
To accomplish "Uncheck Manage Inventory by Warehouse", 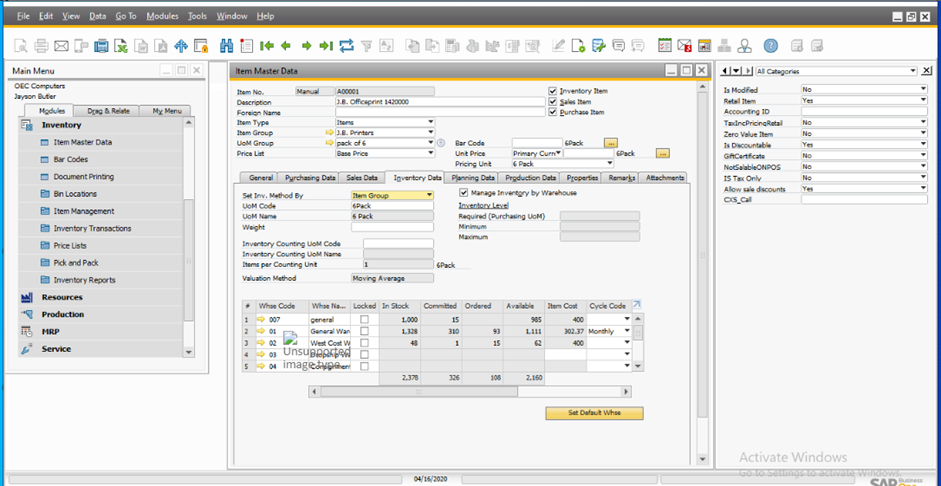I will click(x=463, y=193).
